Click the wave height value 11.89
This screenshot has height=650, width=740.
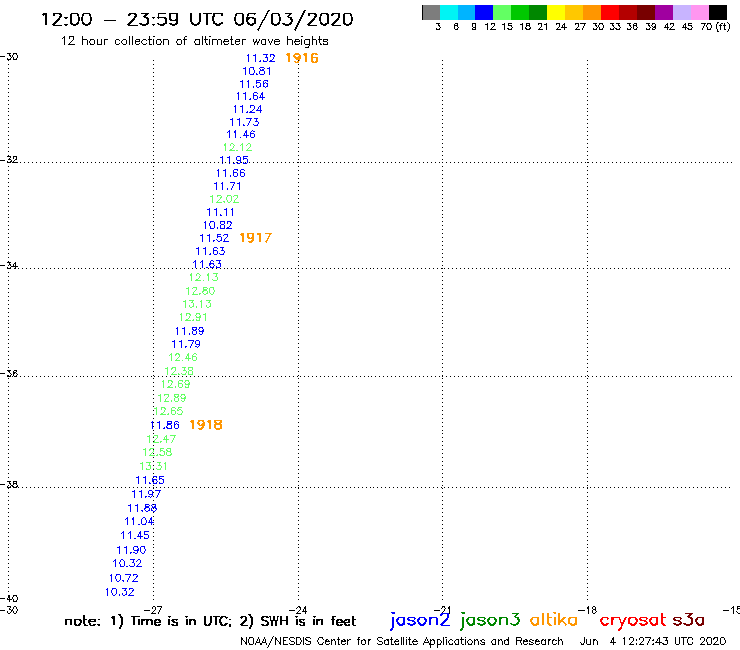(190, 331)
